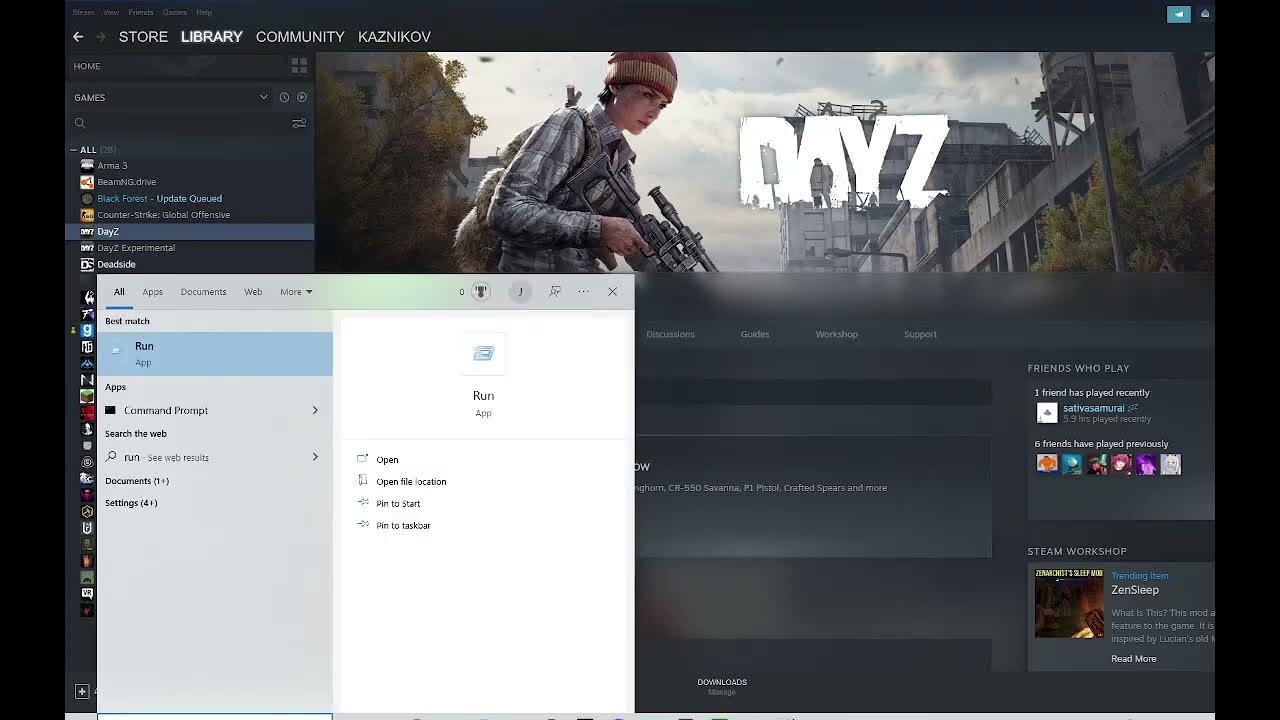Open DOWNLOADS Manage at bottom
The image size is (1280, 720).
(x=722, y=686)
